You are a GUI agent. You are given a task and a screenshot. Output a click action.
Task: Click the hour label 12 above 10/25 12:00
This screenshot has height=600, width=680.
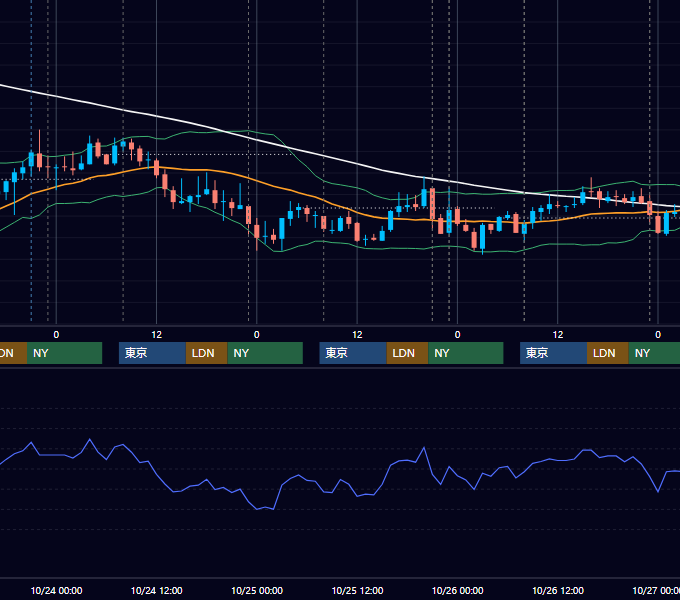(357, 335)
